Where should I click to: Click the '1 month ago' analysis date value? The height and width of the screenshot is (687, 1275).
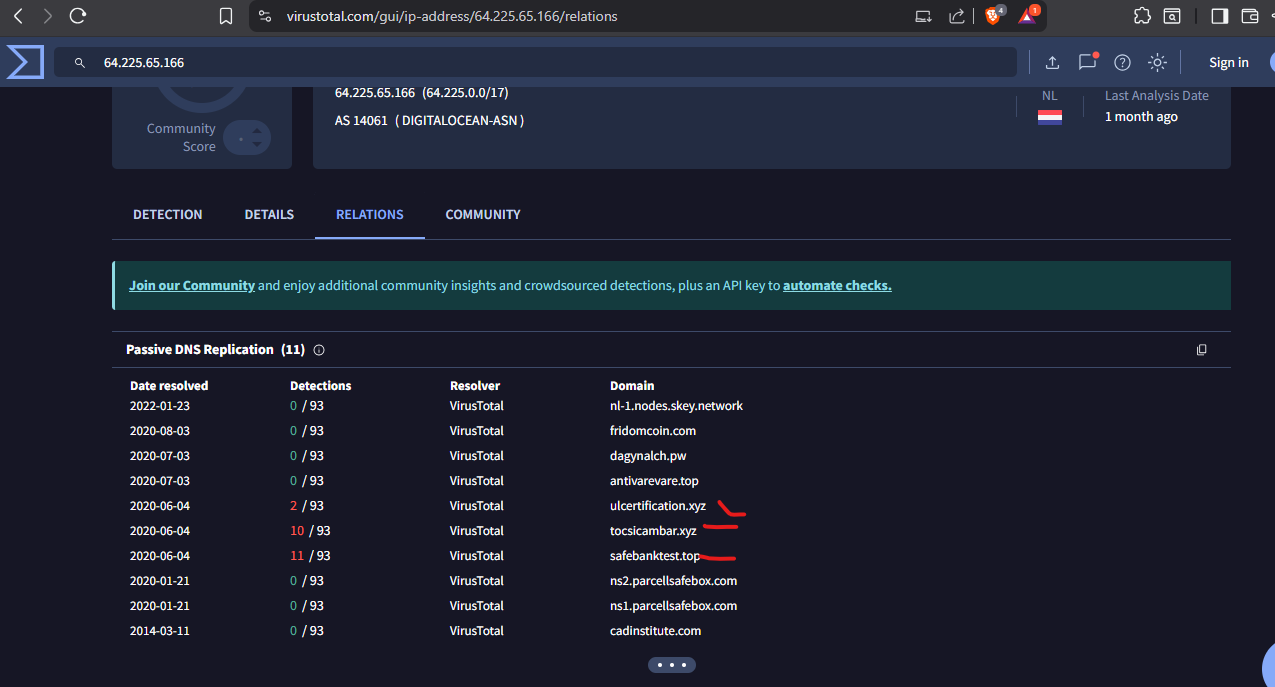pos(1141,117)
